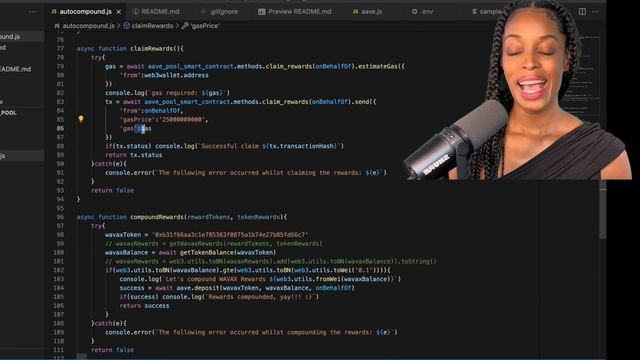The width and height of the screenshot is (640, 360).
Task: Click the preview icon on Preview README.md tab
Action: (262, 12)
